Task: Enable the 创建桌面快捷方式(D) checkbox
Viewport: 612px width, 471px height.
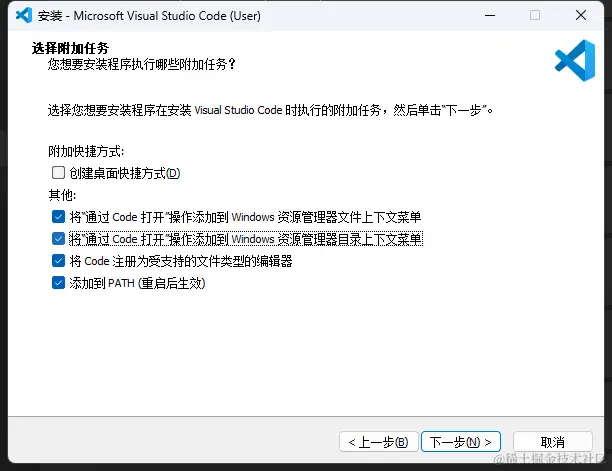Action: 58,172
